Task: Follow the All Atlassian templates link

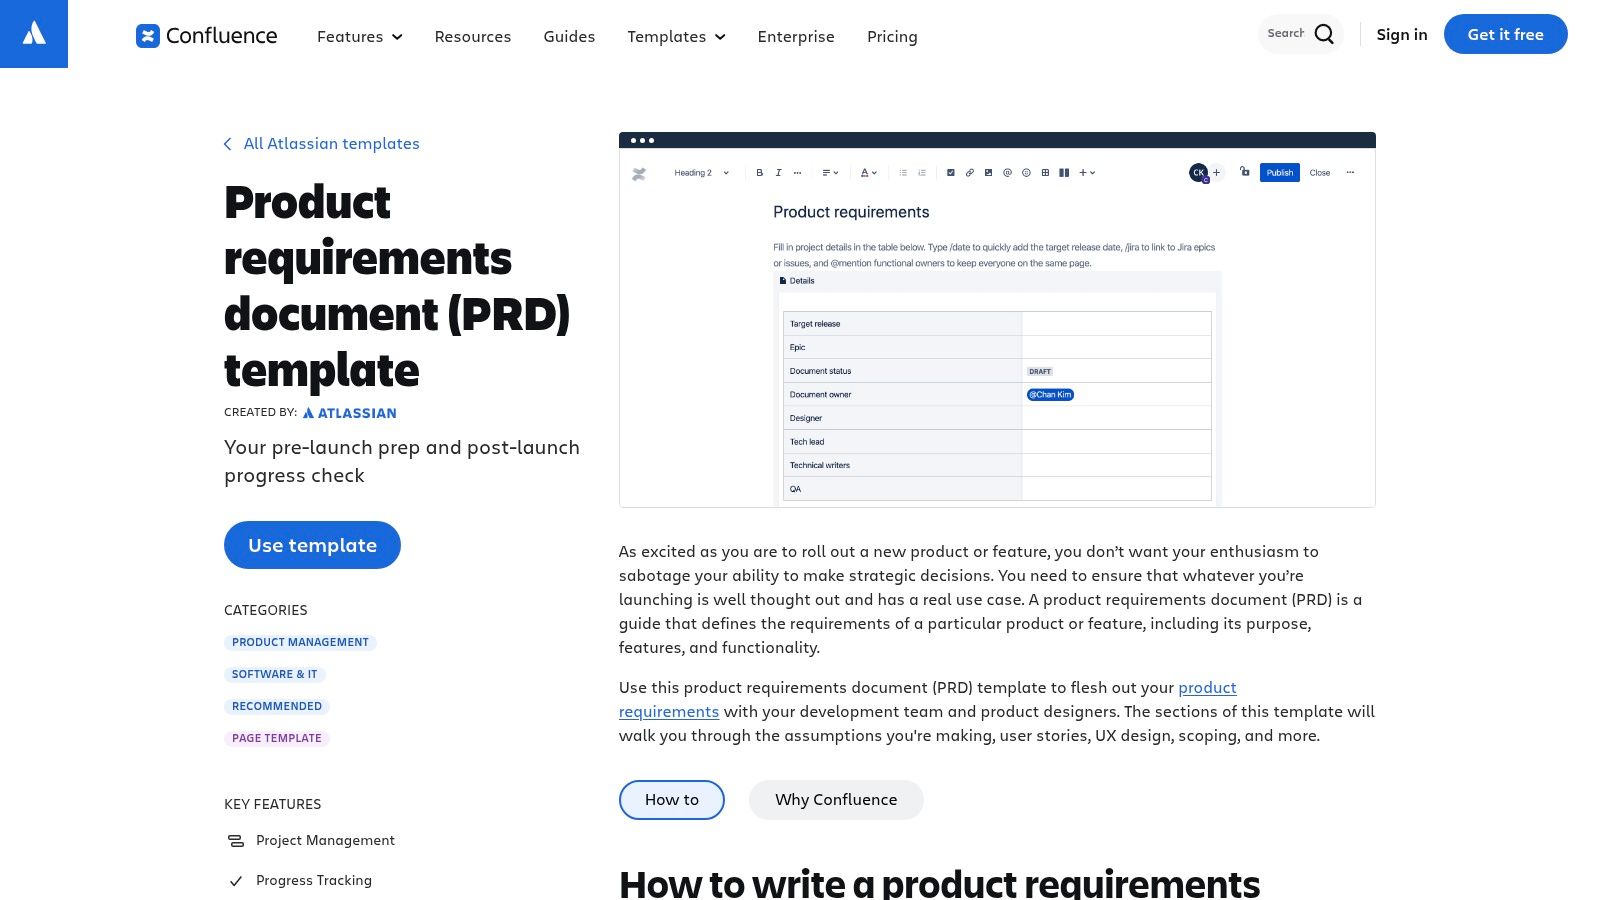Action: click(x=332, y=144)
